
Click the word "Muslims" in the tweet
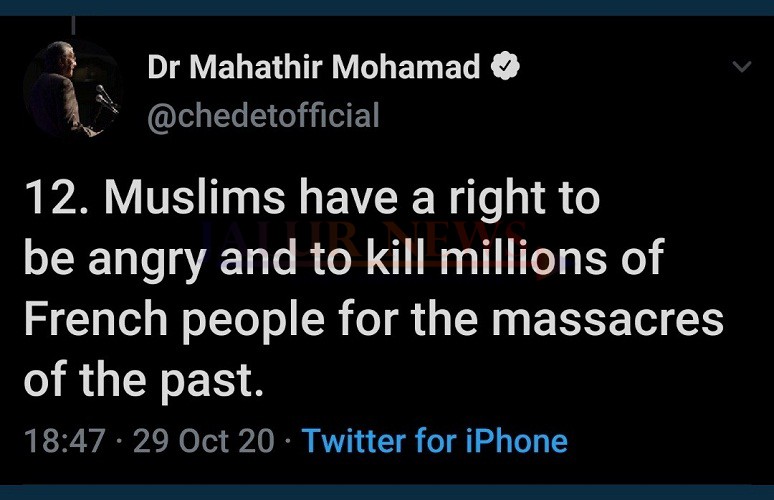[x=194, y=197]
